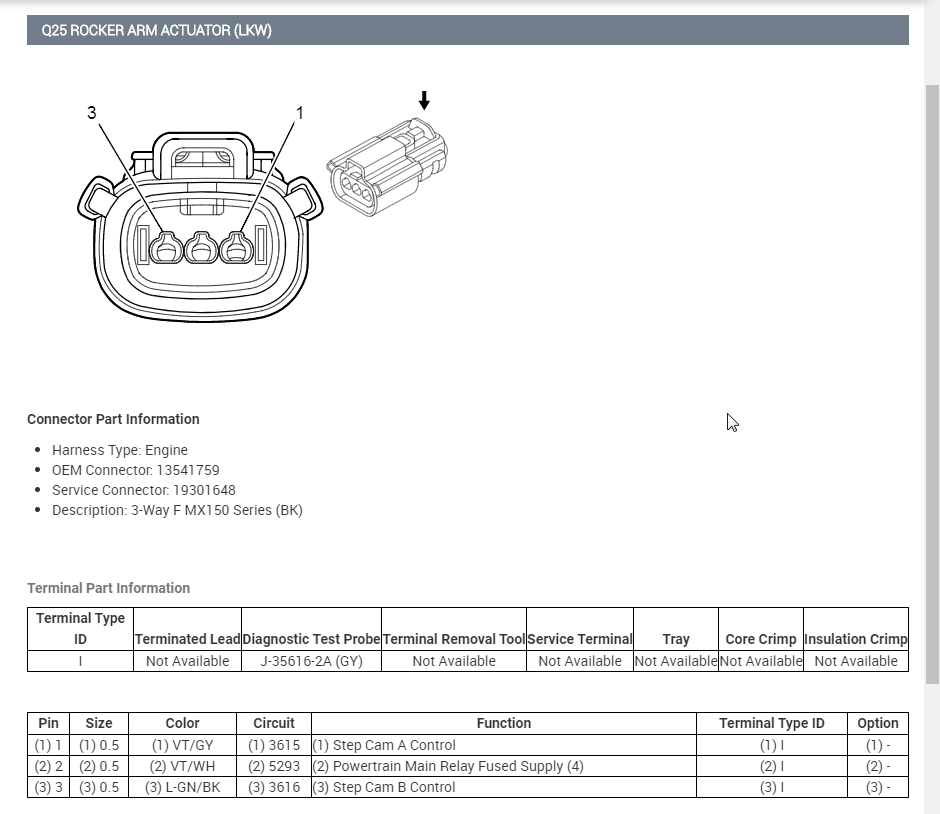Click 'Not Available' under Tray
940x814 pixels.
pos(676,661)
